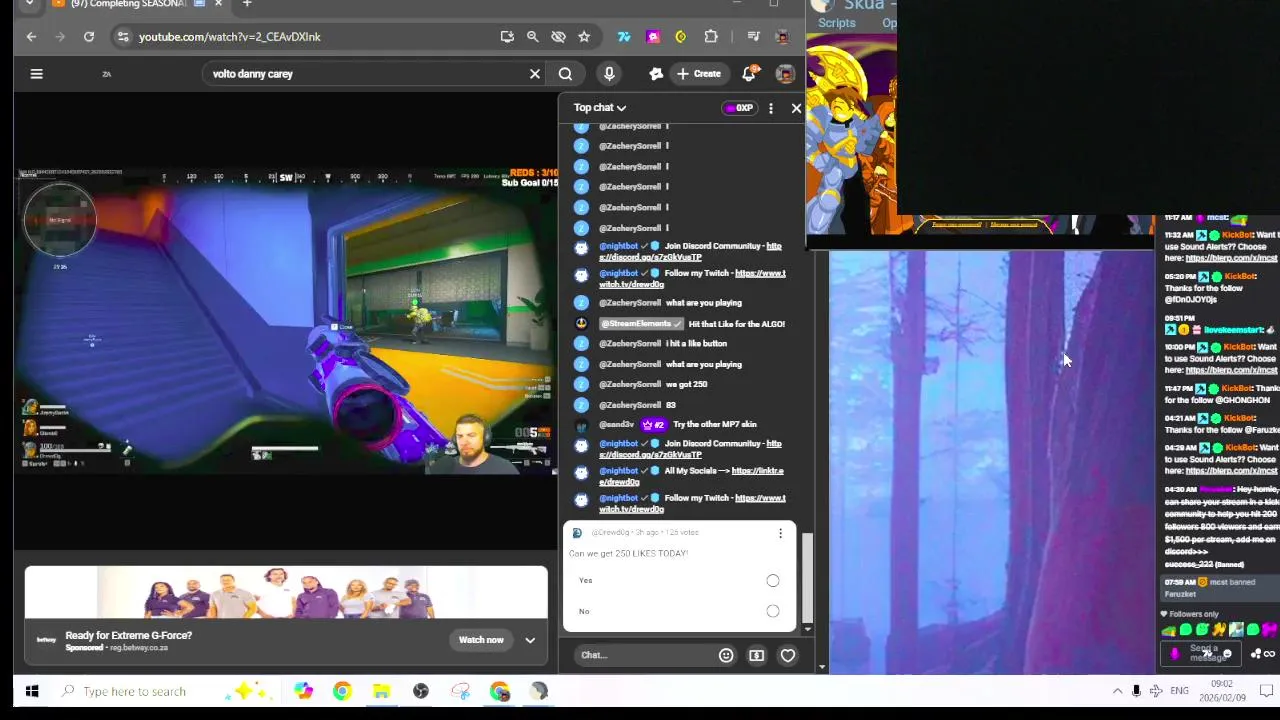Screen dimensions: 1280x720
Task: Show hidden system tray icons
Action: (1117, 691)
